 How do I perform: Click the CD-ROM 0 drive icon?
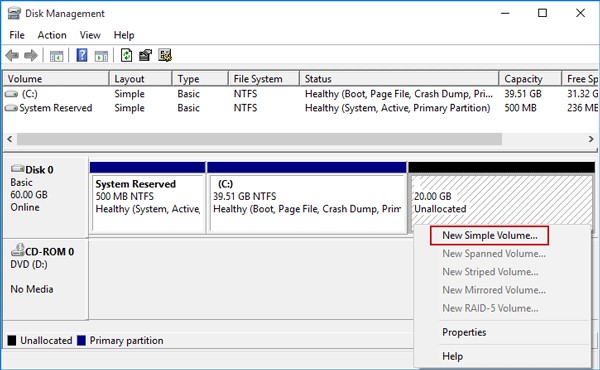click(18, 250)
